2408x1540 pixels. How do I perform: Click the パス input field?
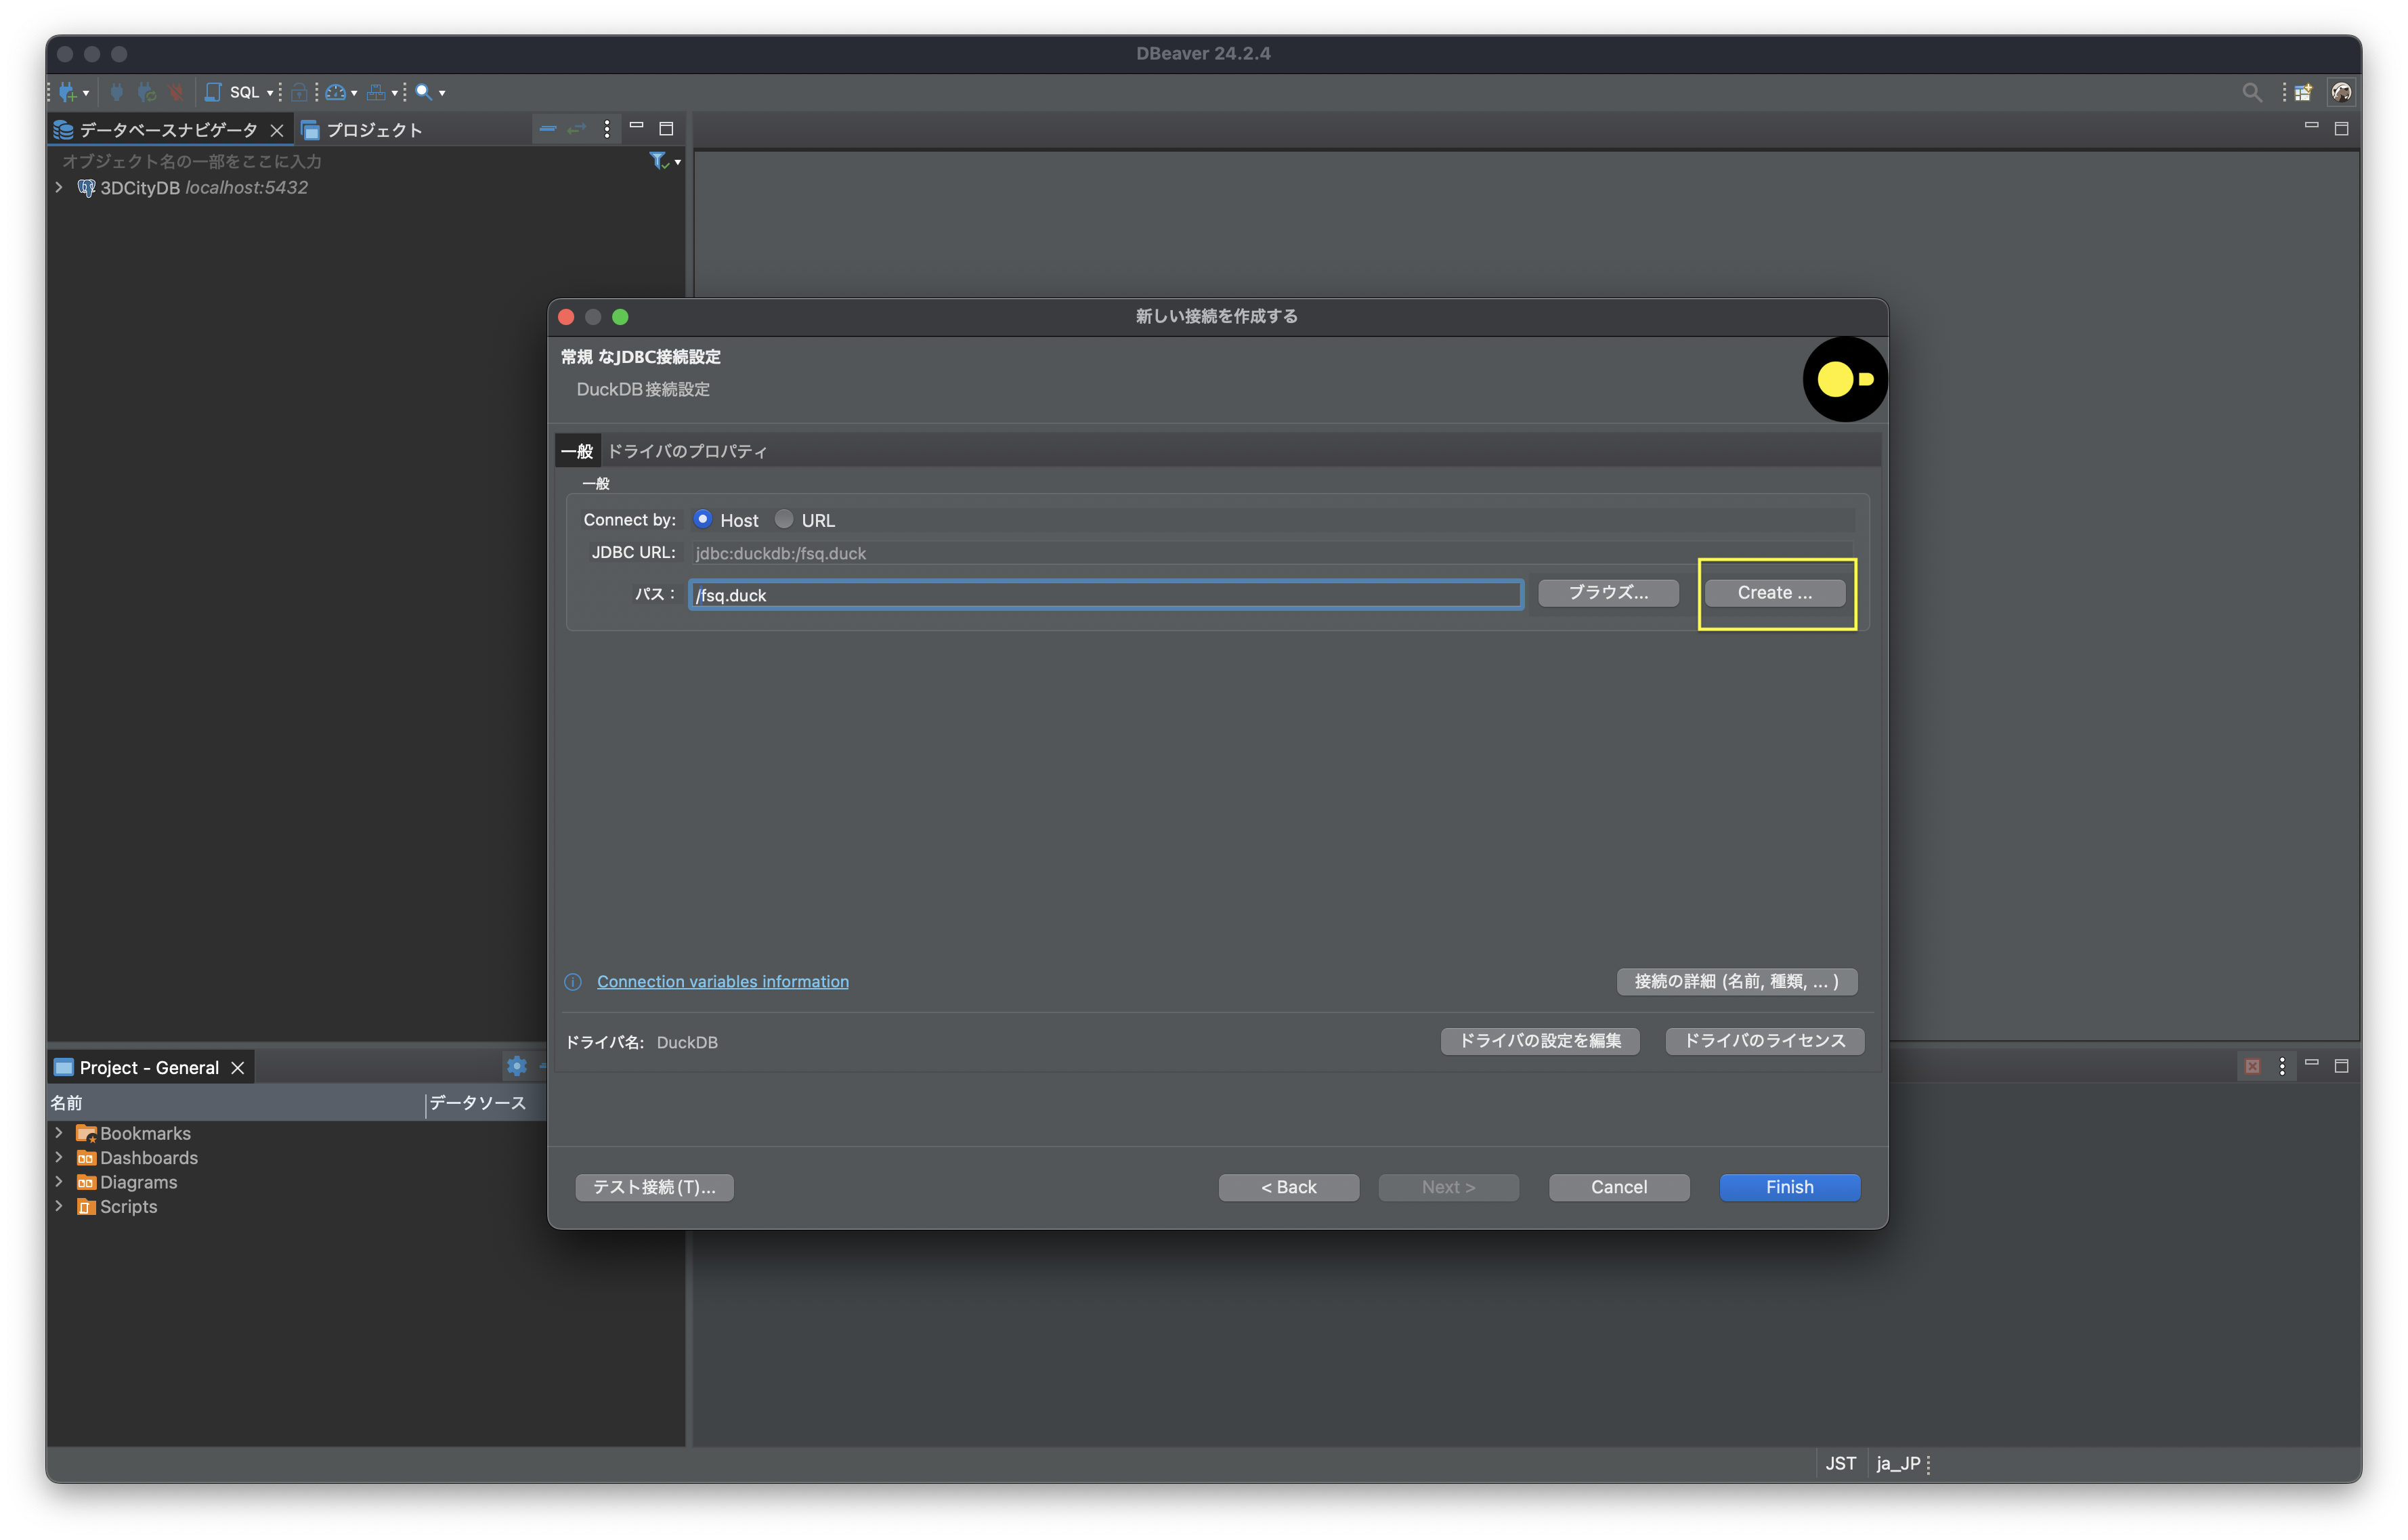tap(1105, 595)
